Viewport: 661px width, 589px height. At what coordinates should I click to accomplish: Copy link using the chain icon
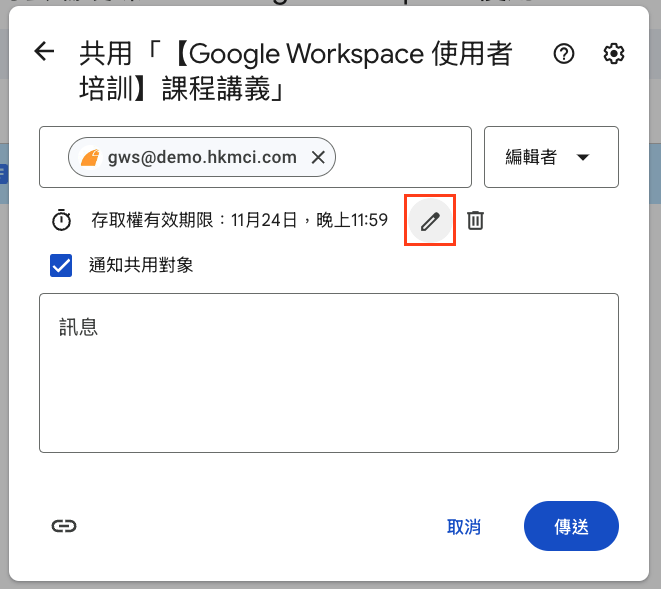pyautogui.click(x=64, y=526)
